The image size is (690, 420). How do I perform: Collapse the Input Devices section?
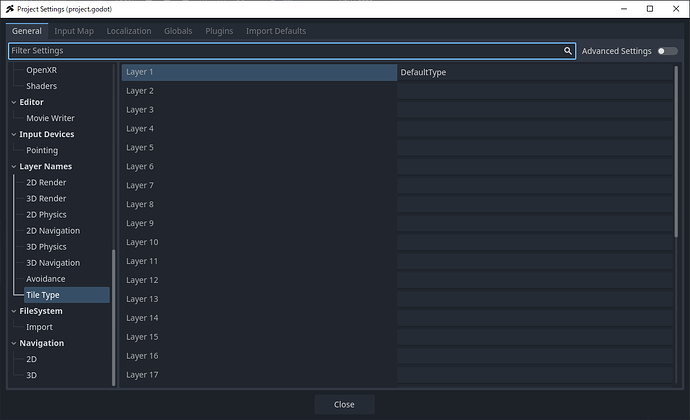click(x=14, y=134)
